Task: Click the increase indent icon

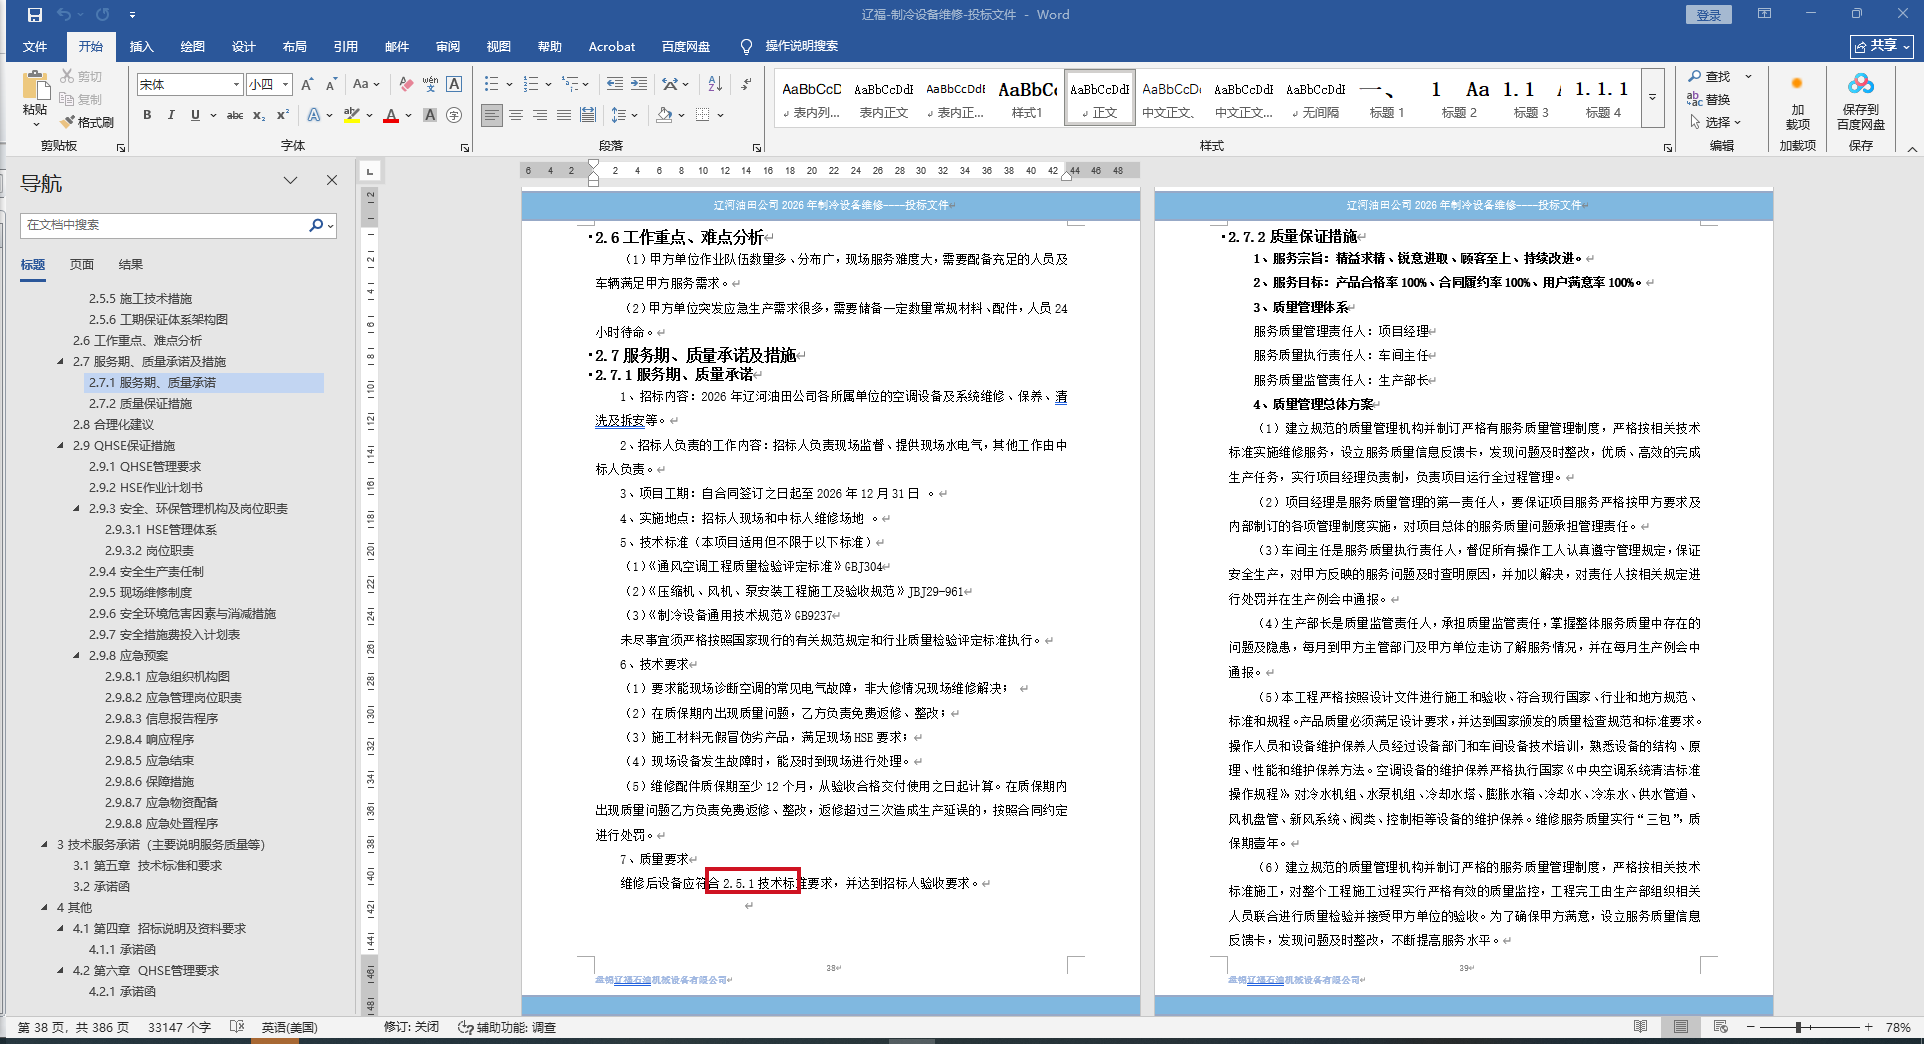Action: pos(639,84)
